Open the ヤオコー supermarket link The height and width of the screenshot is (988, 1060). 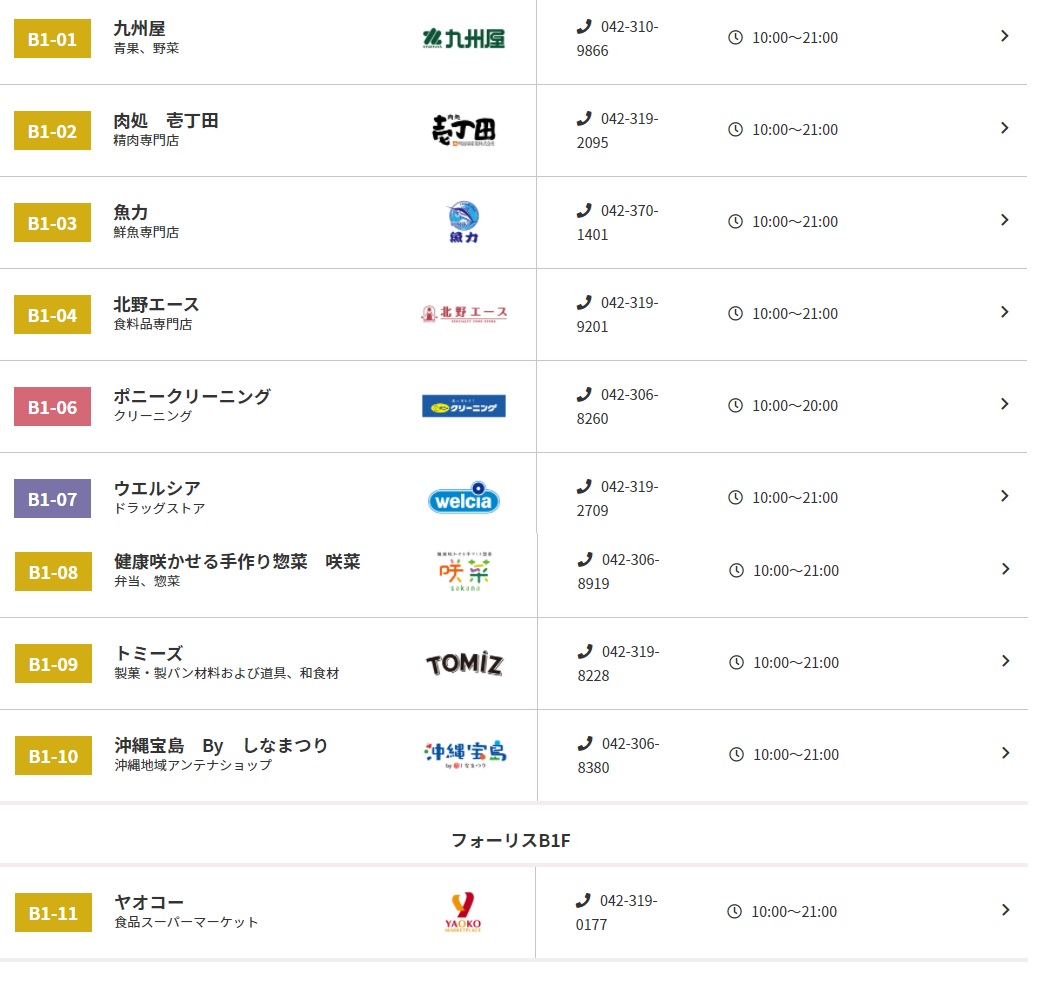(149, 902)
